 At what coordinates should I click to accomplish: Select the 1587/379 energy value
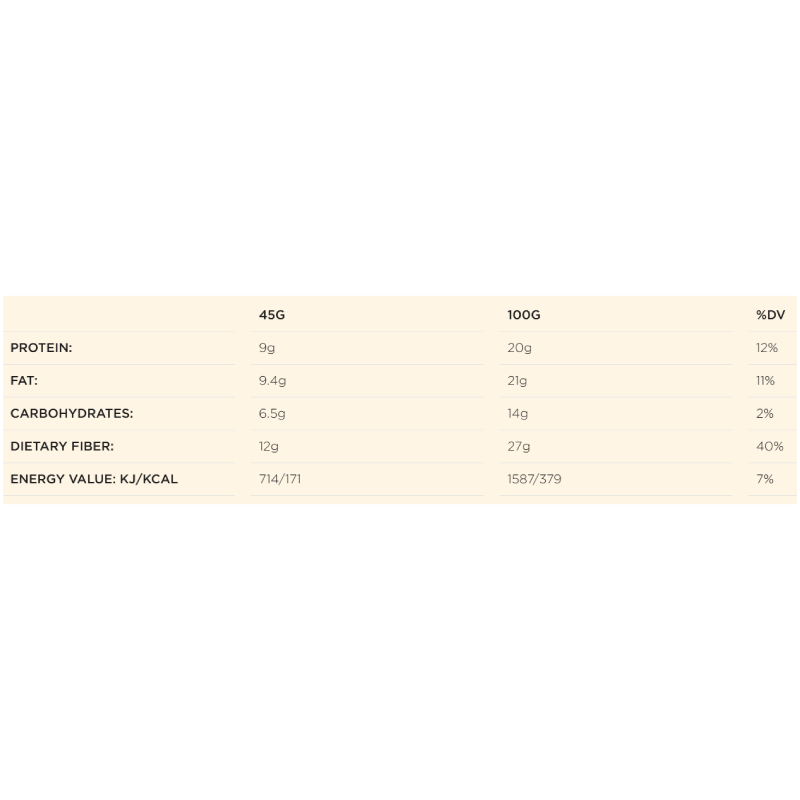click(534, 479)
